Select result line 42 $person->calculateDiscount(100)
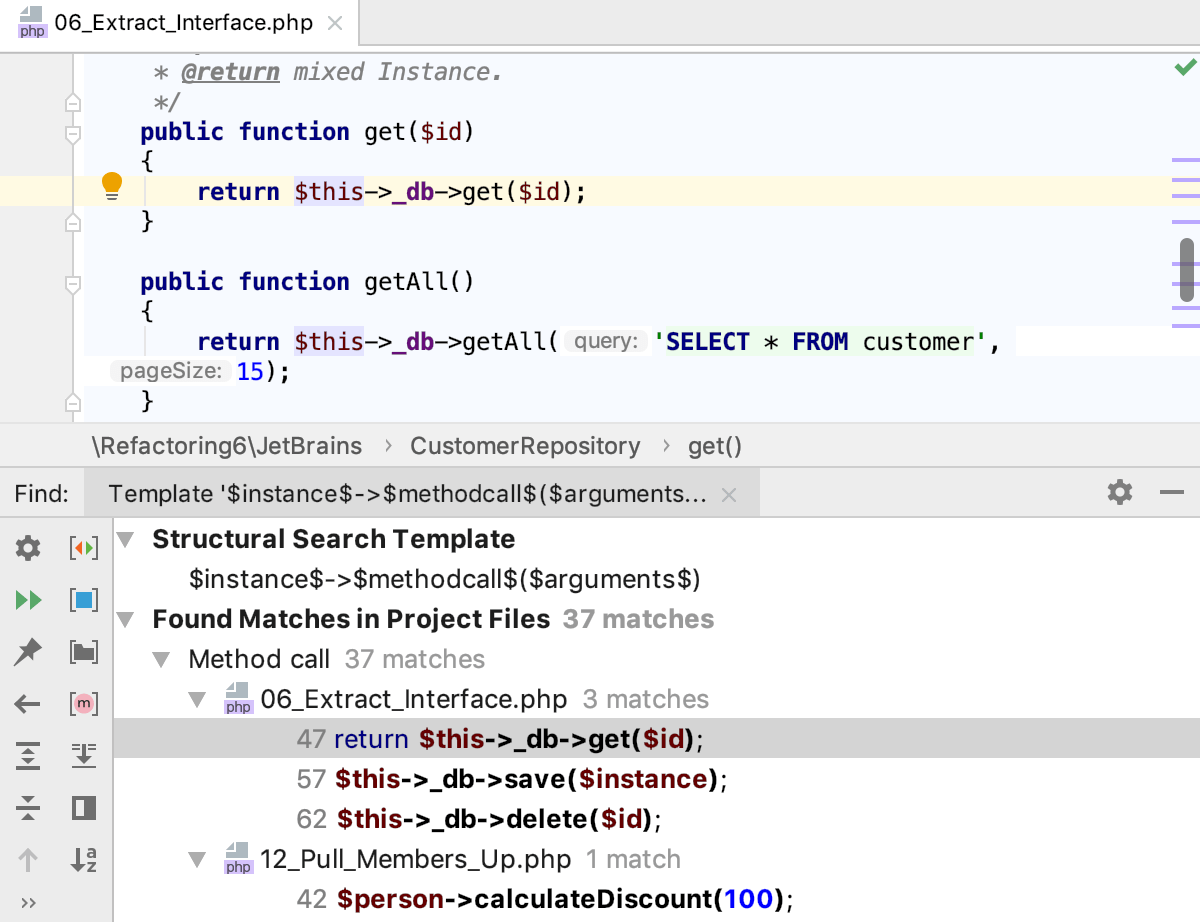 coord(657,899)
